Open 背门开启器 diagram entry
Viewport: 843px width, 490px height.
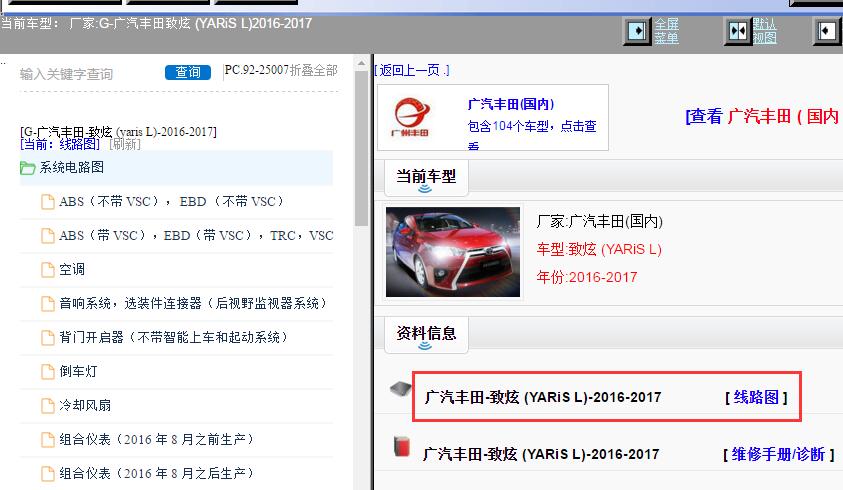pyautogui.click(x=174, y=337)
